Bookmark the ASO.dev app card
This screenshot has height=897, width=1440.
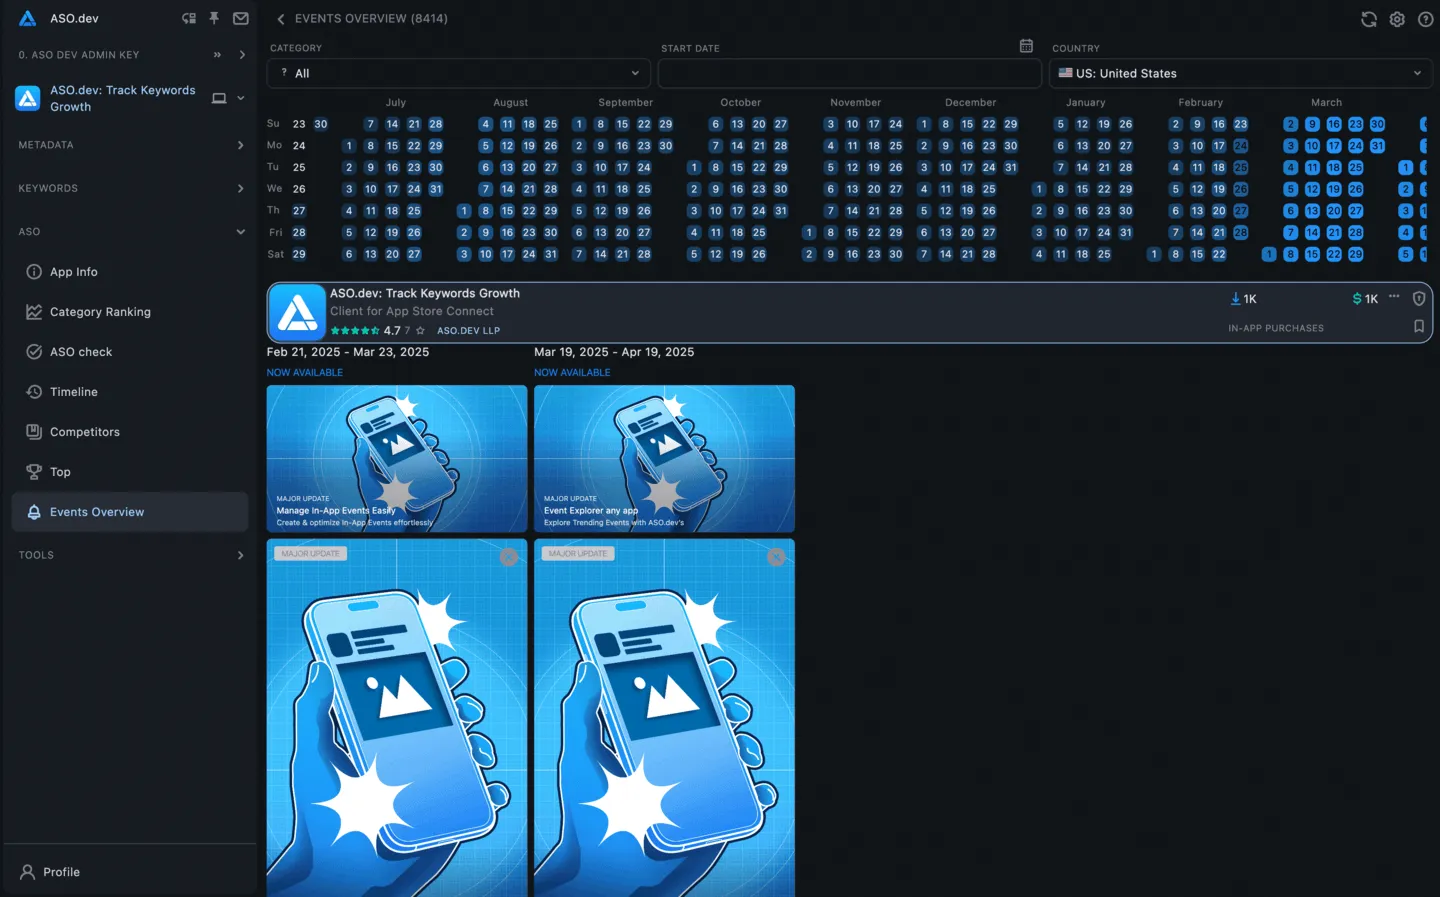click(1420, 325)
